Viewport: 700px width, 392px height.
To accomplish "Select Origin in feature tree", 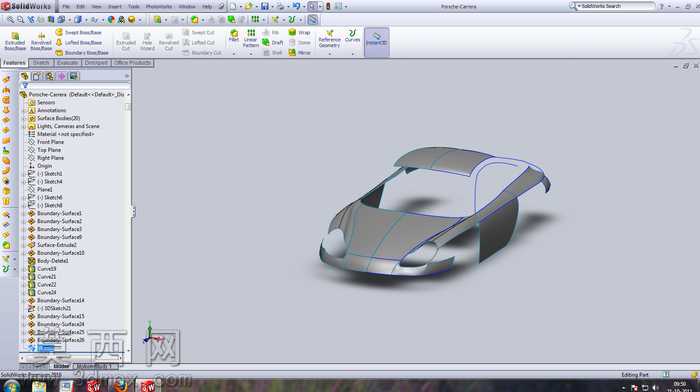I will click(x=44, y=166).
